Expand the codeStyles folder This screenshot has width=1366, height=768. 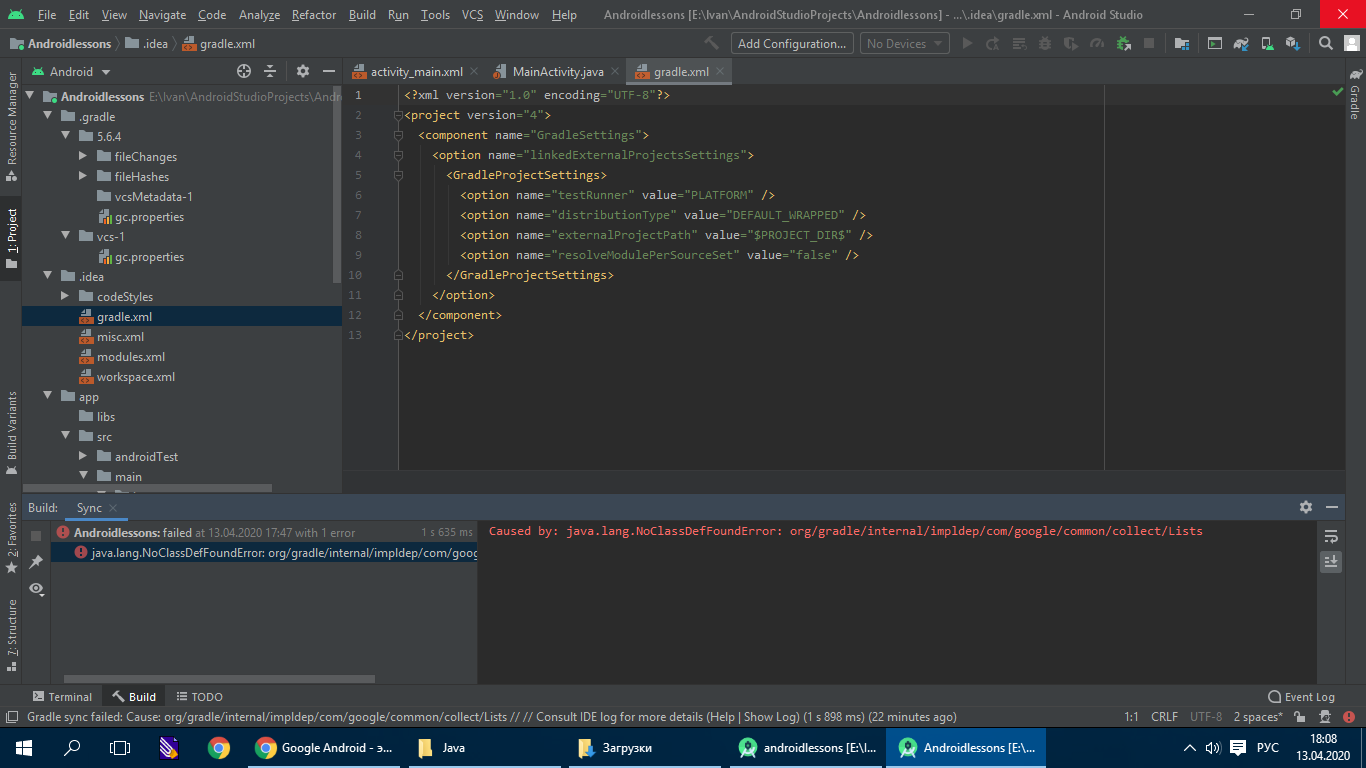tap(65, 297)
